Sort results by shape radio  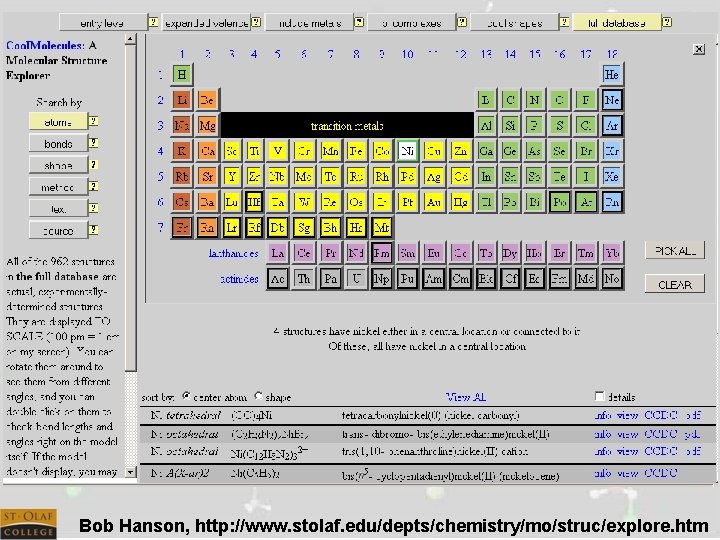pyautogui.click(x=259, y=396)
